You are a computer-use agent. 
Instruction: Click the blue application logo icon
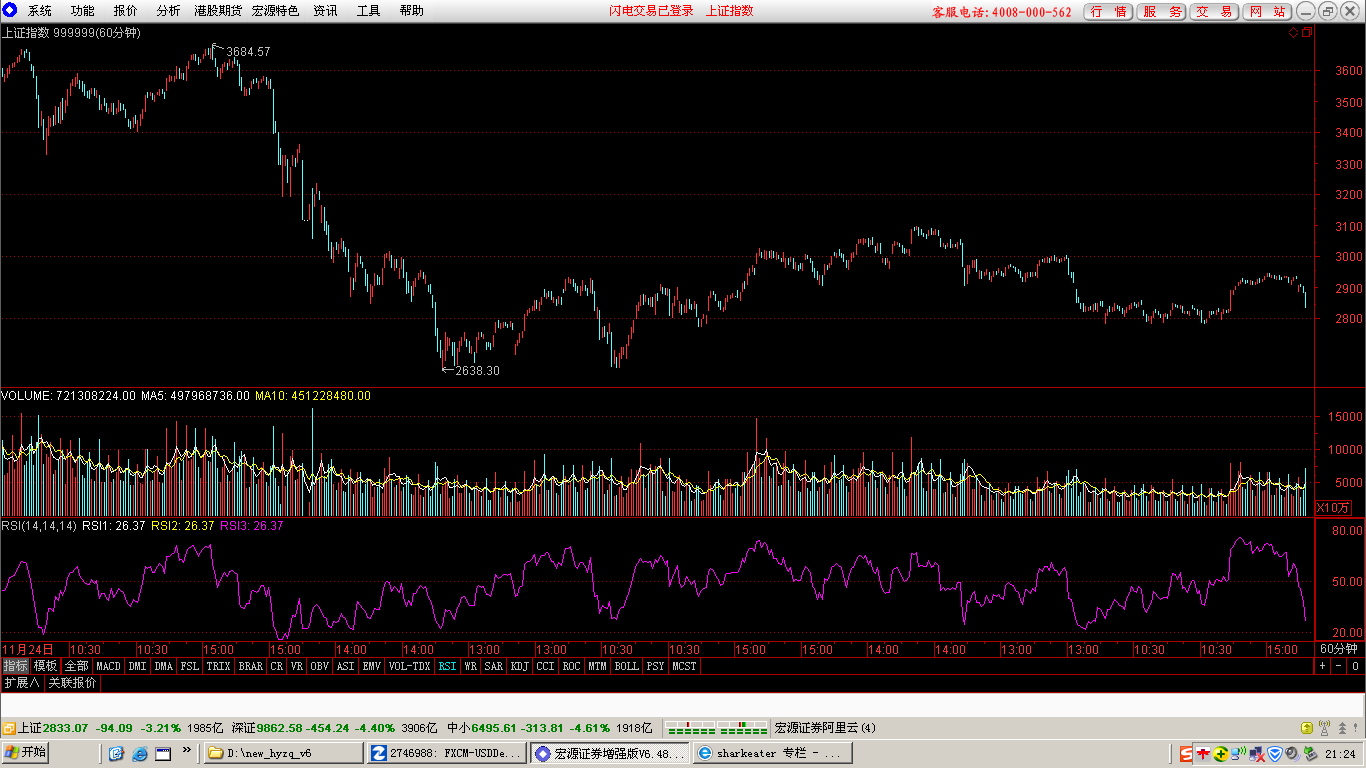point(10,11)
